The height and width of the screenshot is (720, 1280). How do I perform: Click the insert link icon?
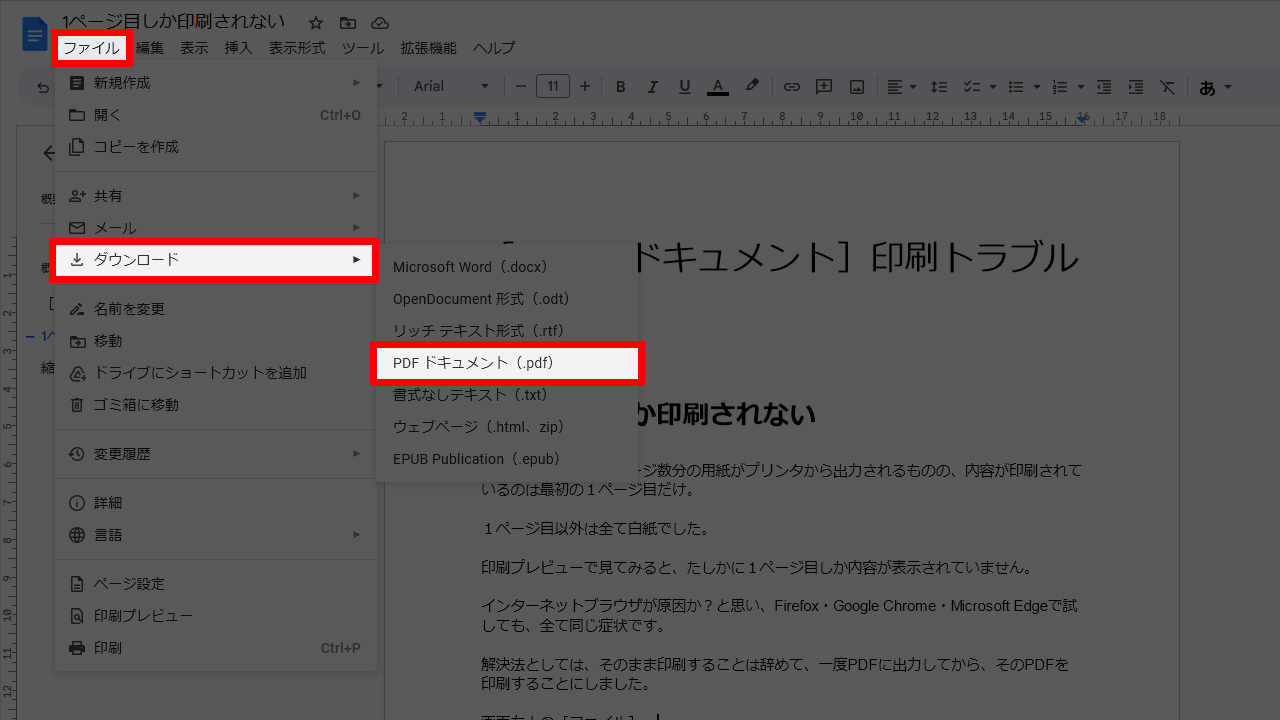tap(792, 87)
